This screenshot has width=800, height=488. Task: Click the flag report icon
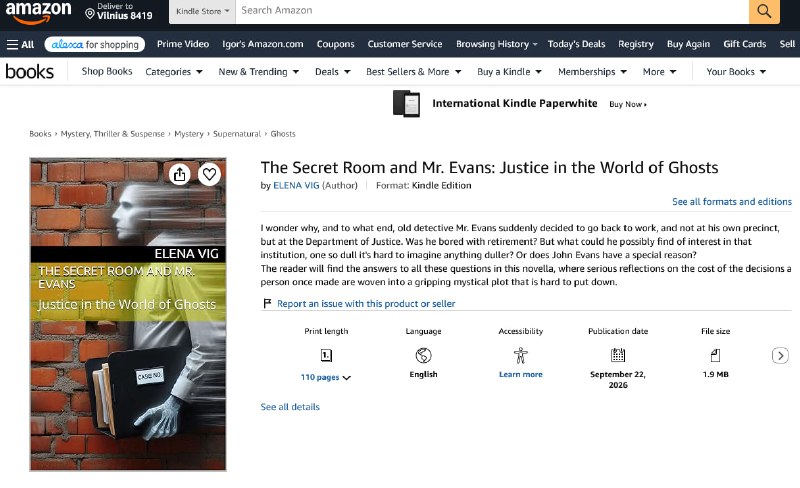[x=267, y=303]
